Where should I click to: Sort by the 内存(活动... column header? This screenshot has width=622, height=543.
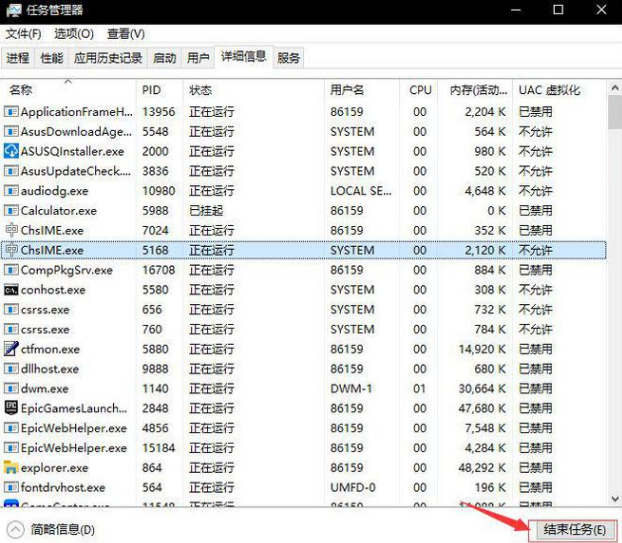(x=475, y=90)
